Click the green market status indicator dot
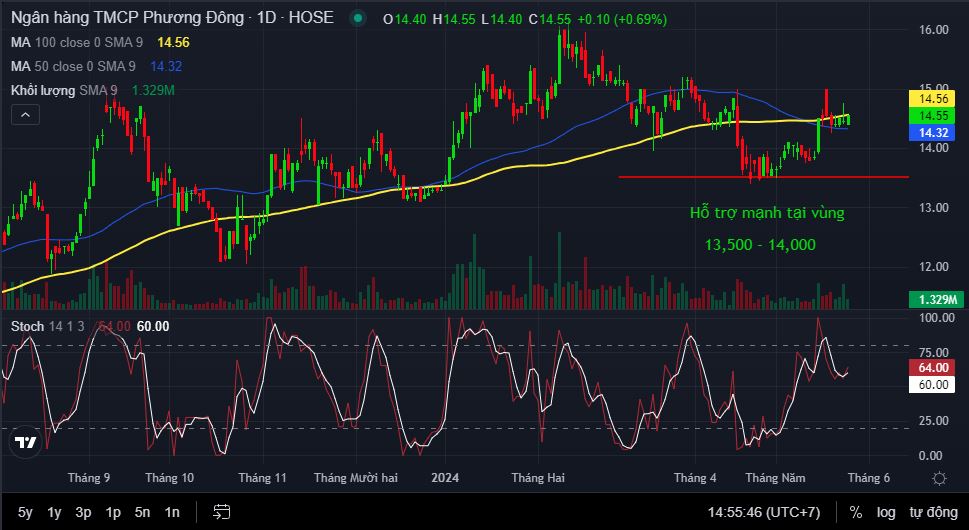The image size is (969, 530). (357, 19)
